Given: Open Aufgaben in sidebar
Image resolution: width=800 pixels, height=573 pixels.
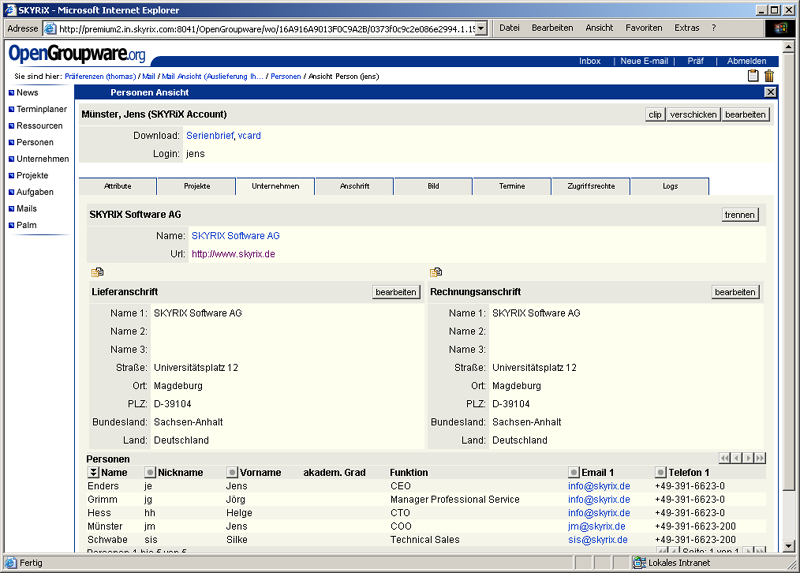Looking at the screenshot, I should 35,192.
